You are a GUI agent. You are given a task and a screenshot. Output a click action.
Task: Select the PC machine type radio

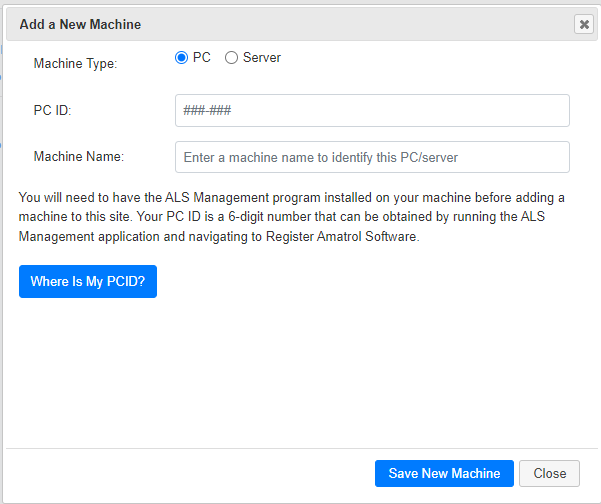click(181, 58)
